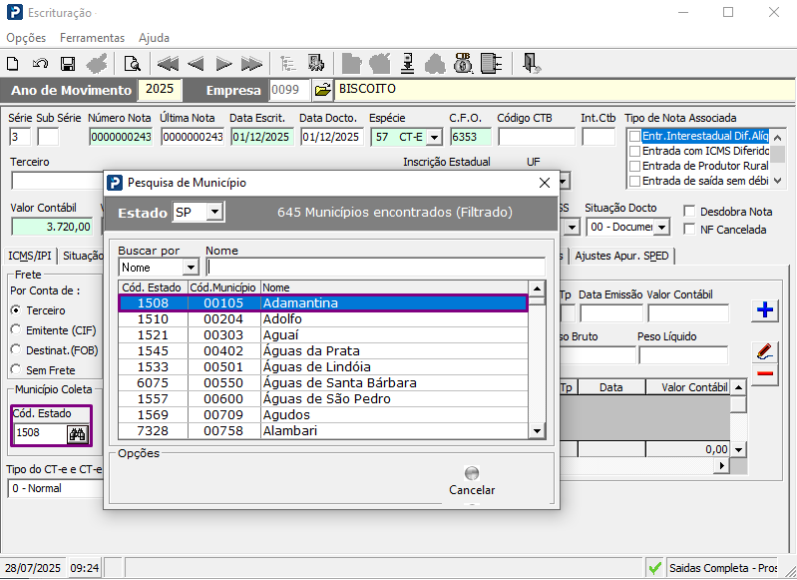Image resolution: width=797 pixels, height=580 pixels.
Task: Enable the NF Cancelada checkbox
Action: tap(690, 229)
